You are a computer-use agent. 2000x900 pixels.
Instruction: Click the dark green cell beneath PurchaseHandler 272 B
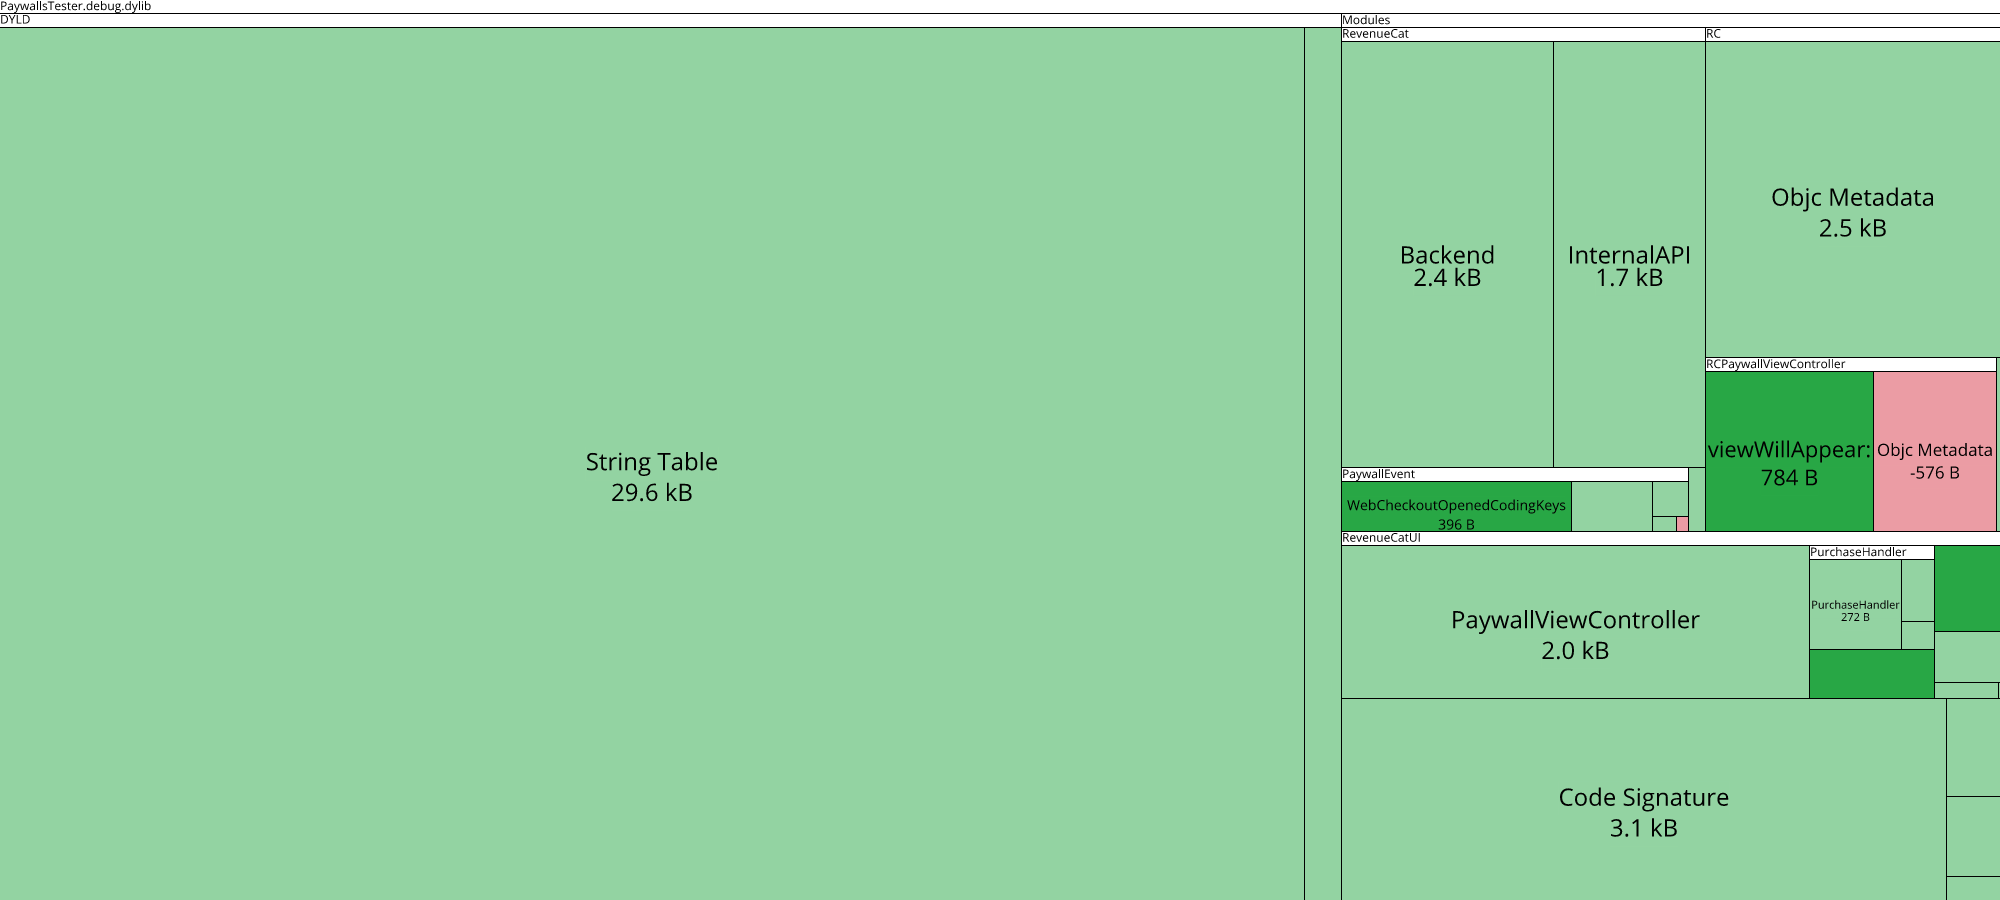point(1871,674)
